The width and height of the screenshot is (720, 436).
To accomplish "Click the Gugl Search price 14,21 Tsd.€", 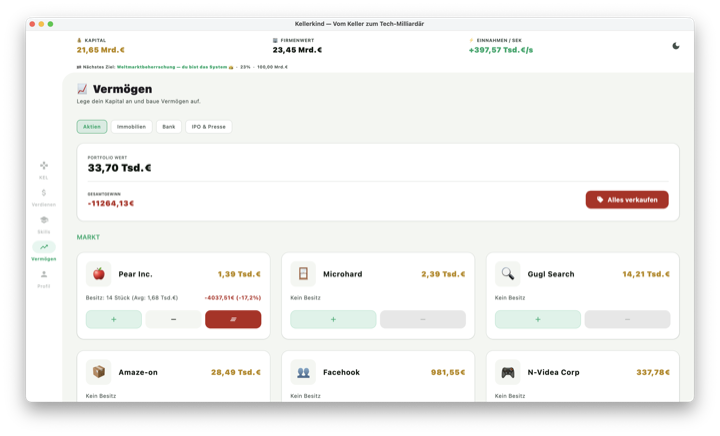I will [646, 274].
